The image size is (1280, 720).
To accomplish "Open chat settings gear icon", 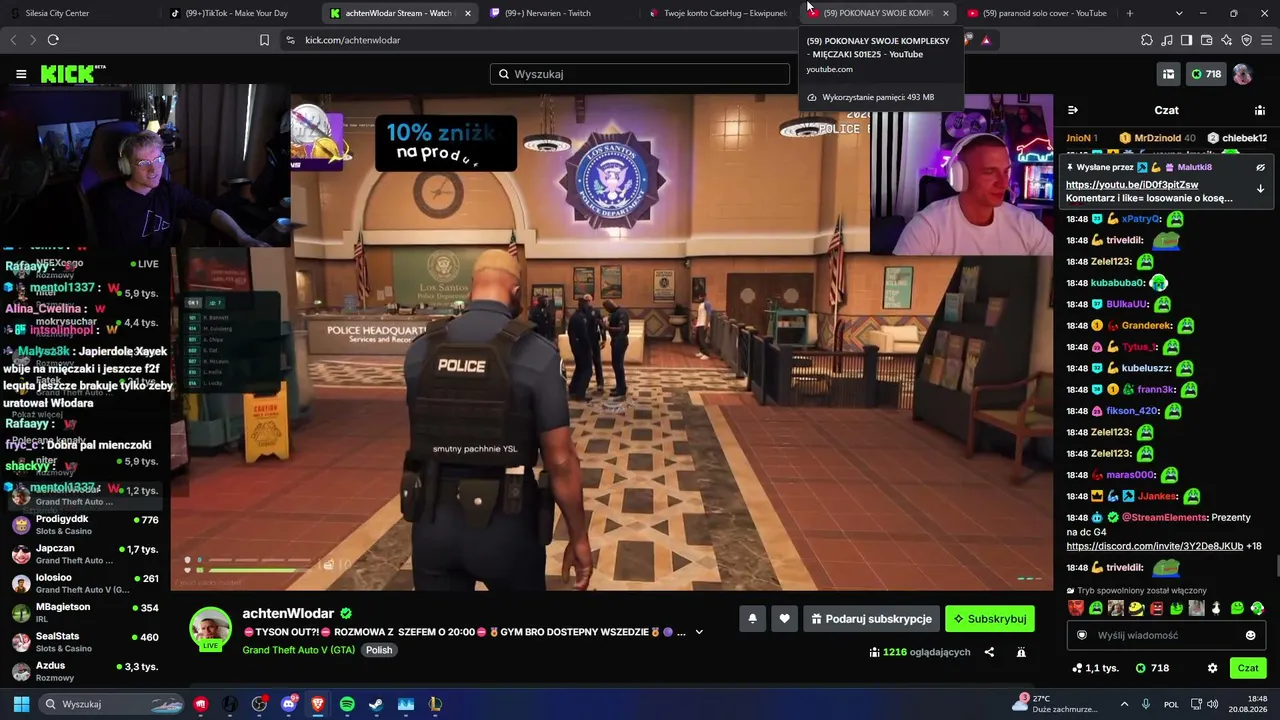I will click(x=1212, y=668).
